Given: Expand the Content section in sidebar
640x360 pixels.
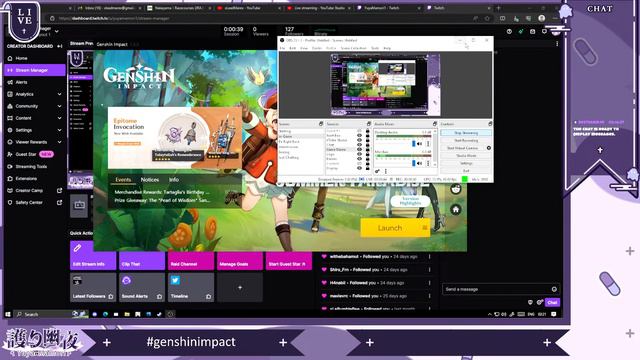Looking at the screenshot, I should click(60, 118).
